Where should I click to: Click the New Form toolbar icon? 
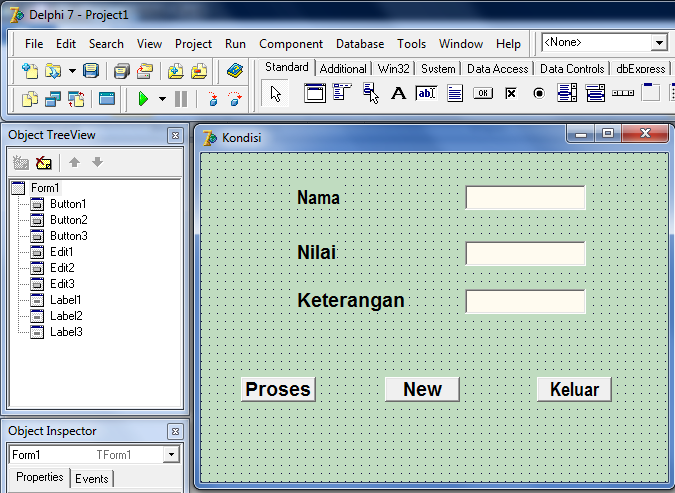pyautogui.click(x=107, y=99)
